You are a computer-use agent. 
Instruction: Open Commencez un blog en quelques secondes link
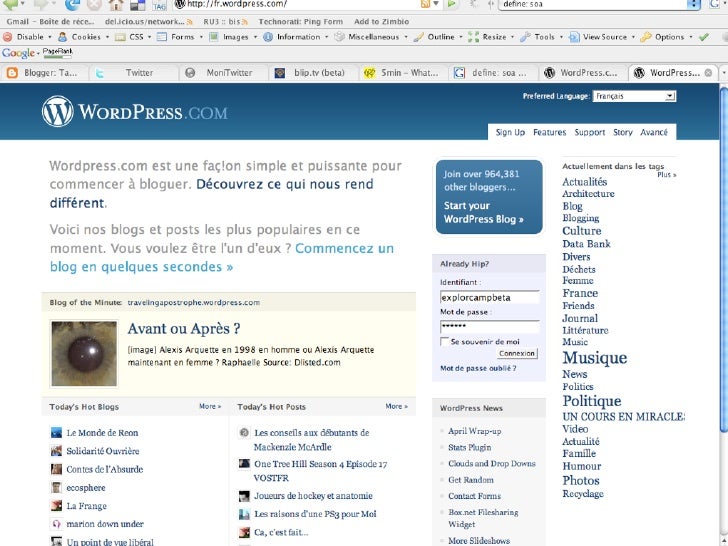click(x=221, y=258)
